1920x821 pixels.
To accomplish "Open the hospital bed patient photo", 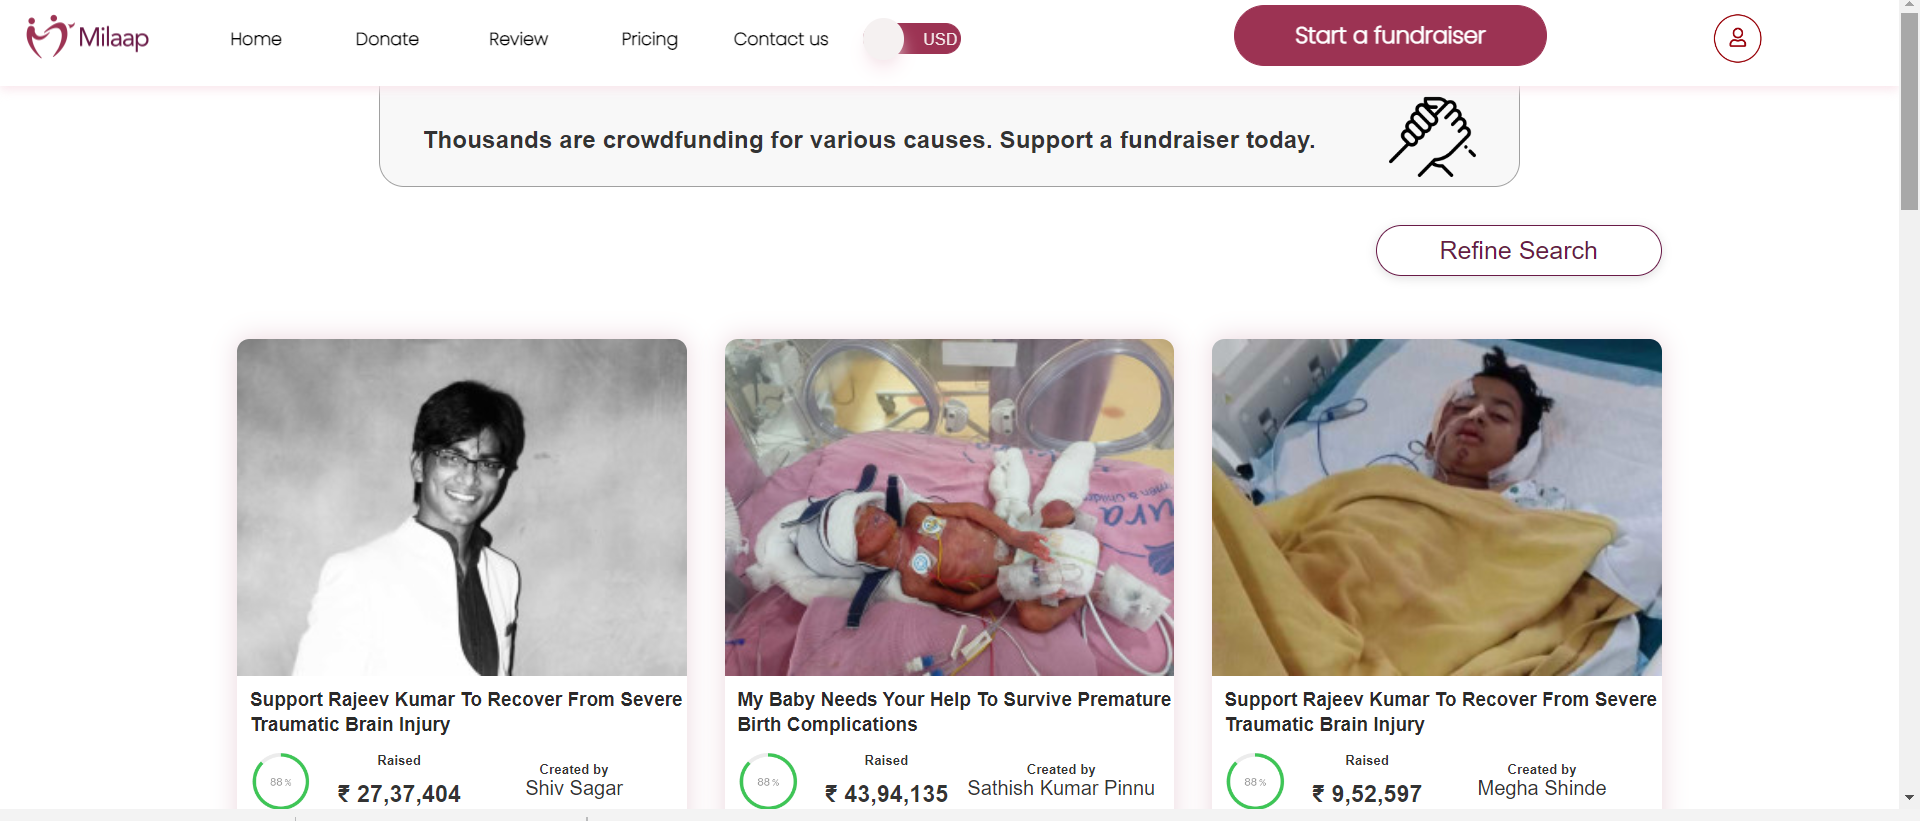I will coord(1436,507).
